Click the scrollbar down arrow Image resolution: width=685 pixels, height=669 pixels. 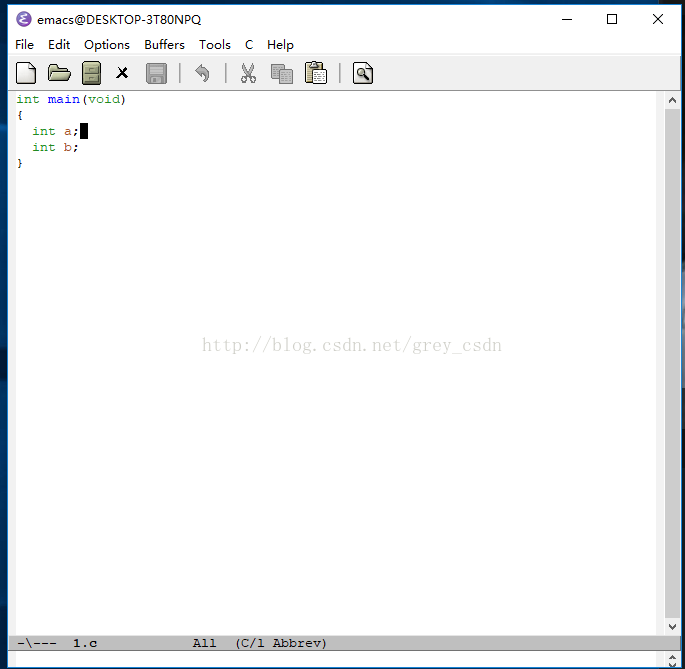point(672,627)
